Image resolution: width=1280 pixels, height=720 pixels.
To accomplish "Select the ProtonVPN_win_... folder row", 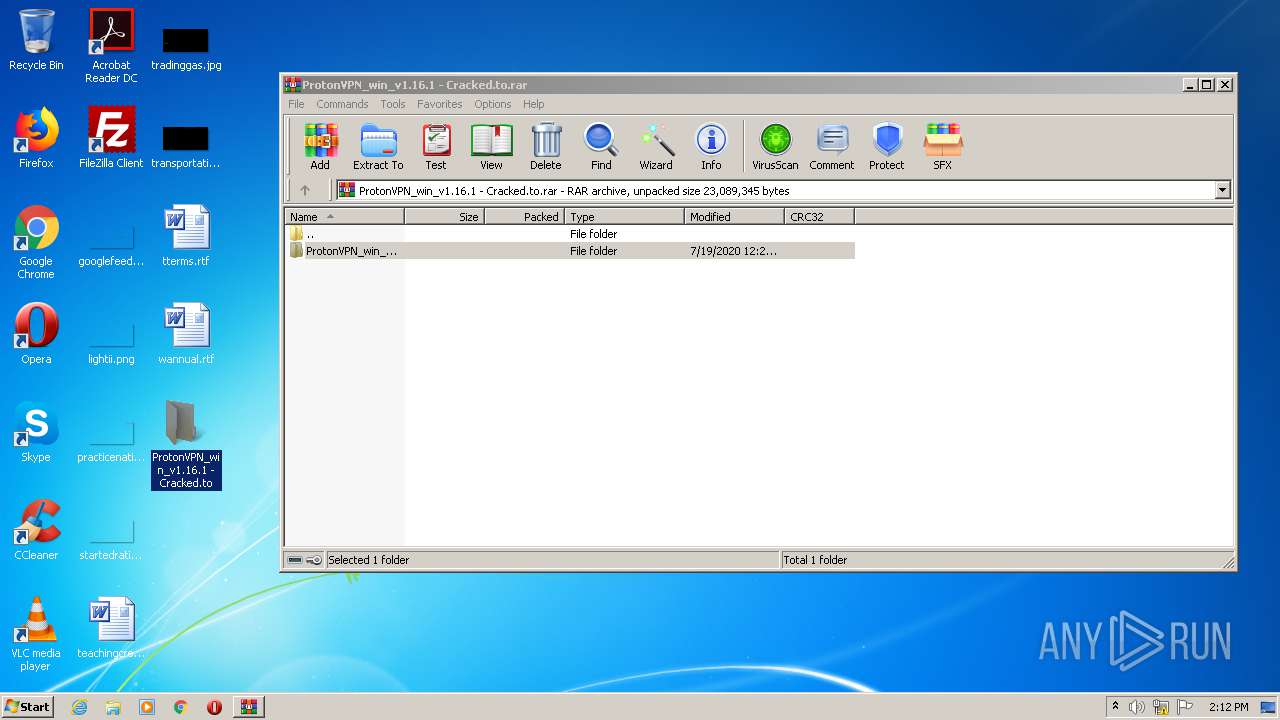I will pos(570,251).
